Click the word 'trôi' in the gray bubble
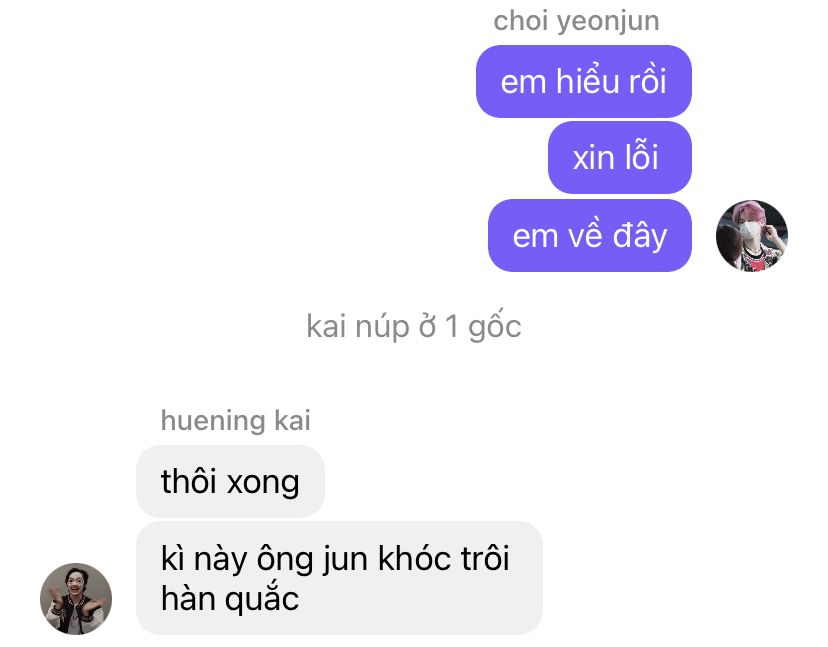Viewport: 828px width, 647px height. pyautogui.click(x=485, y=558)
